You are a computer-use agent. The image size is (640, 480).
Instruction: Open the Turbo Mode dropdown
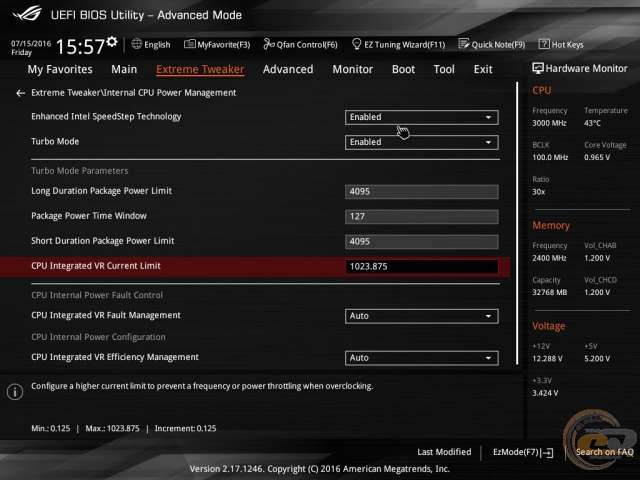pyautogui.click(x=422, y=142)
